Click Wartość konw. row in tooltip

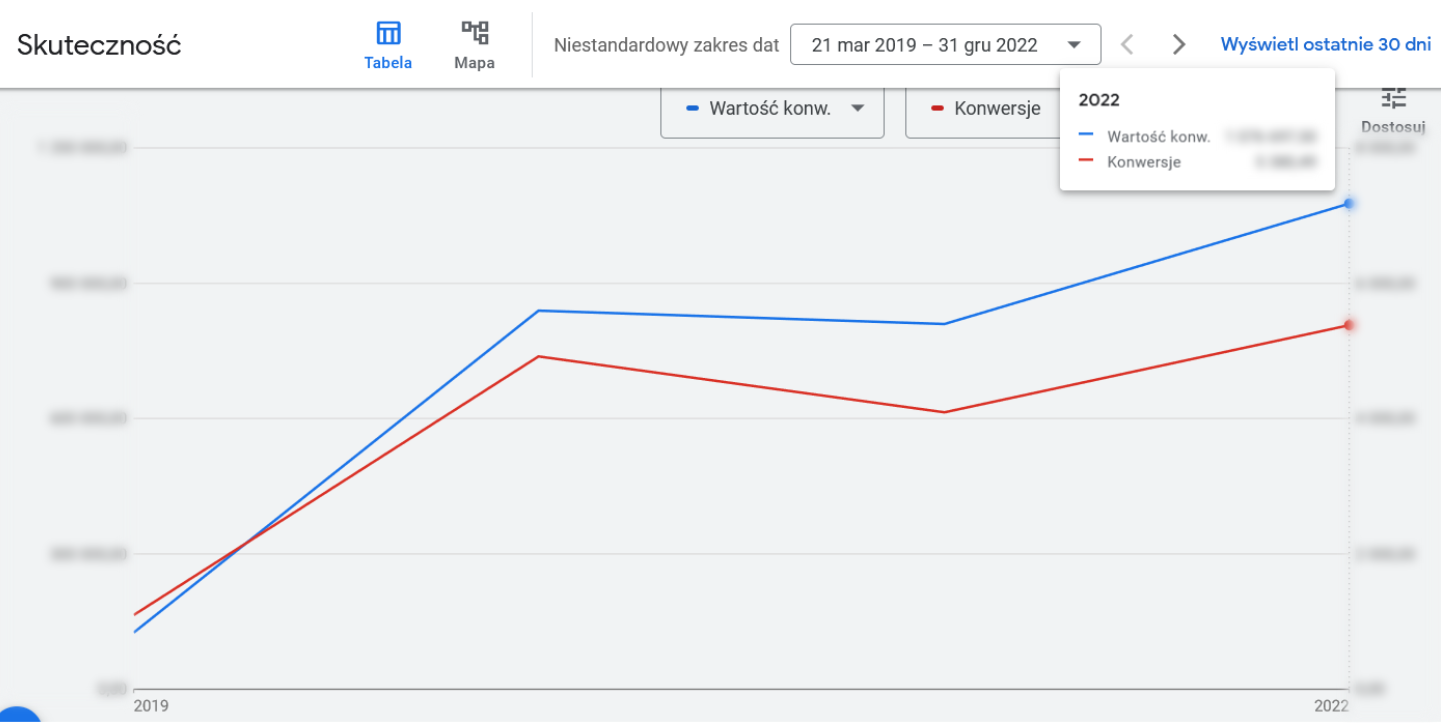pyautogui.click(x=1197, y=136)
